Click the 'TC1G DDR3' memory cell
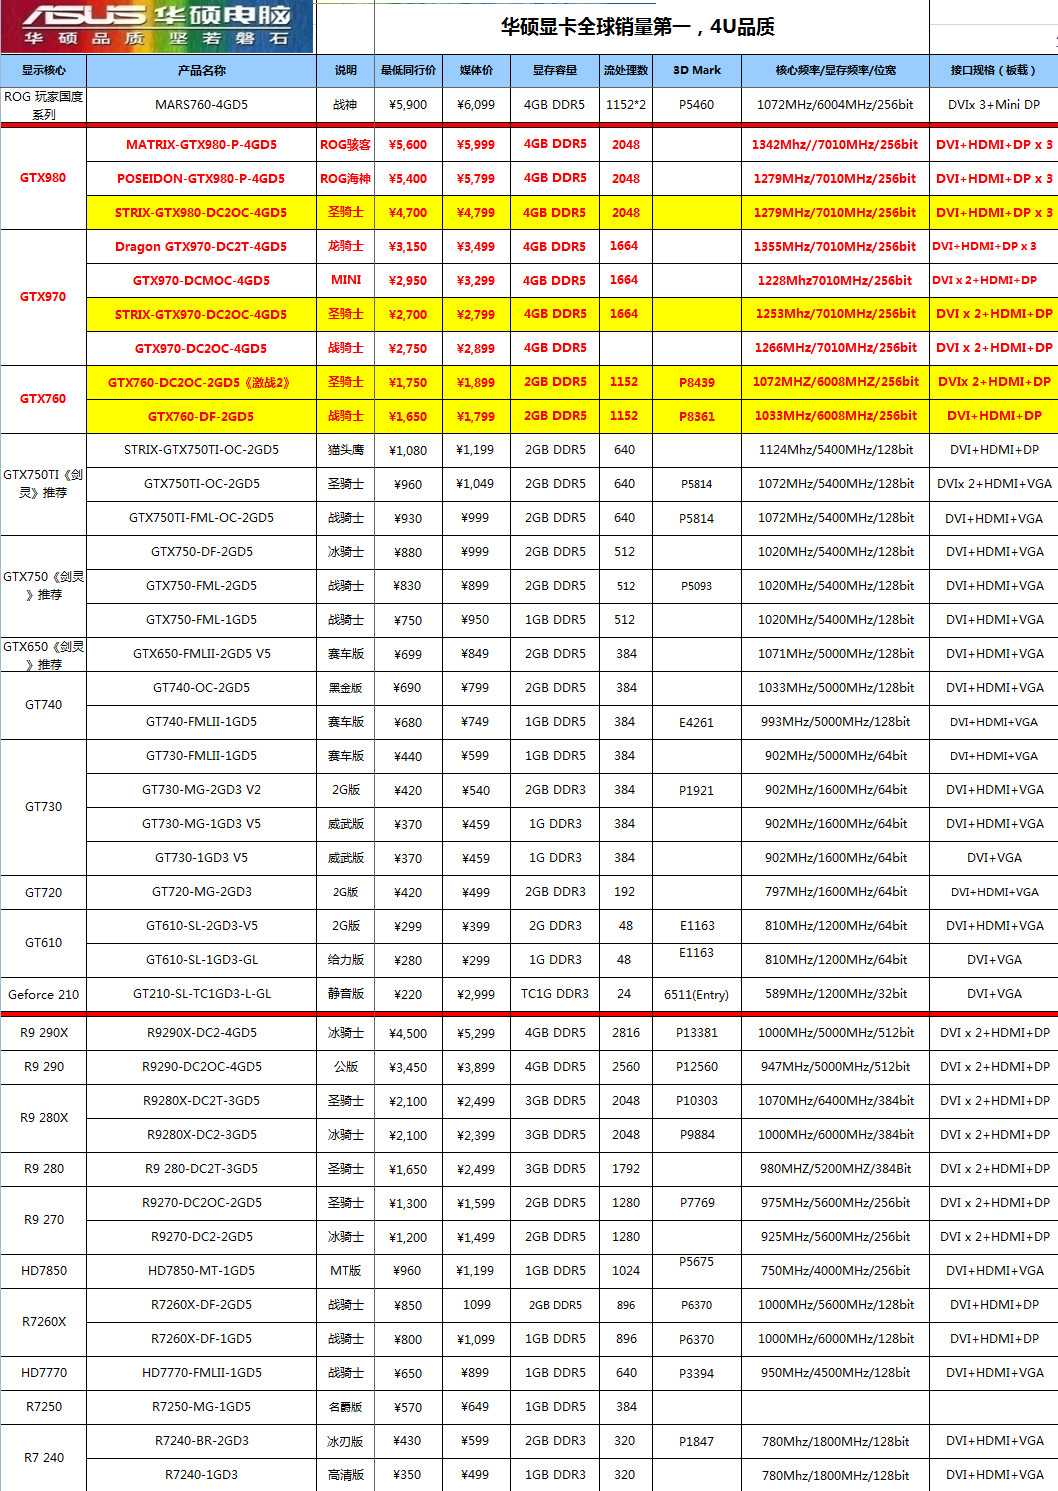 tap(555, 994)
